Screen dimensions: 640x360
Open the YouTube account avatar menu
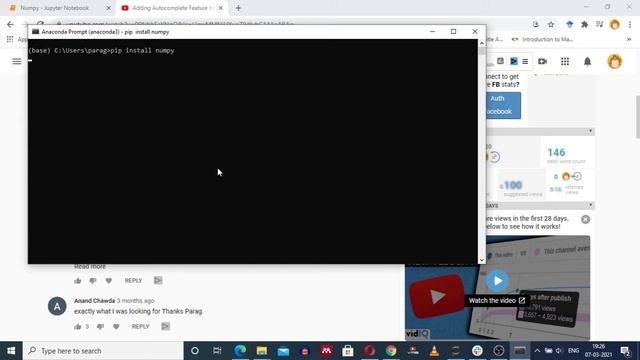point(615,62)
